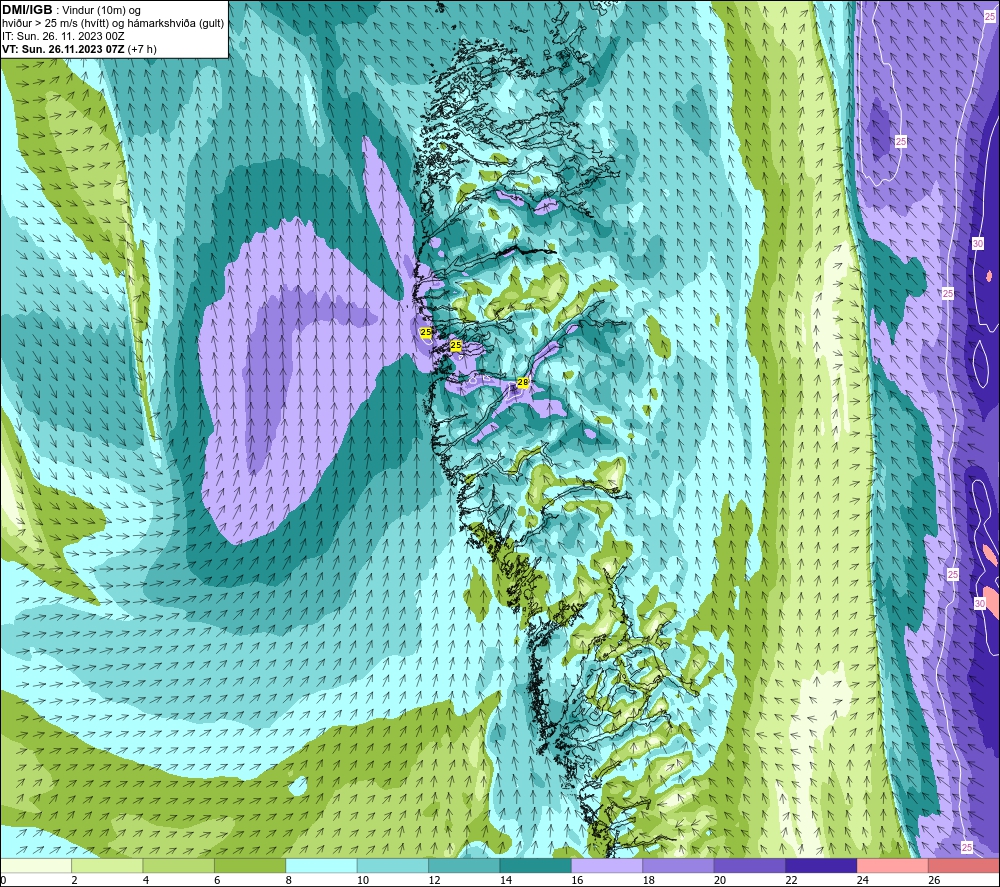Click the '4' tick label on the color scale

coord(146,880)
